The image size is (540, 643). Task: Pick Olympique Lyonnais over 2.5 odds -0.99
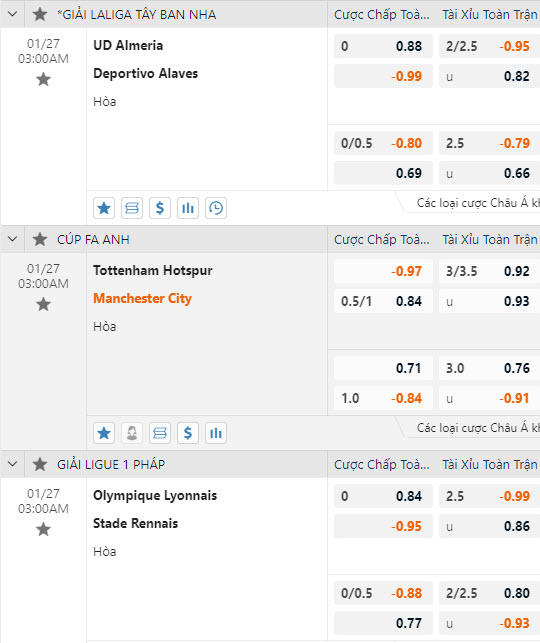[490, 496]
